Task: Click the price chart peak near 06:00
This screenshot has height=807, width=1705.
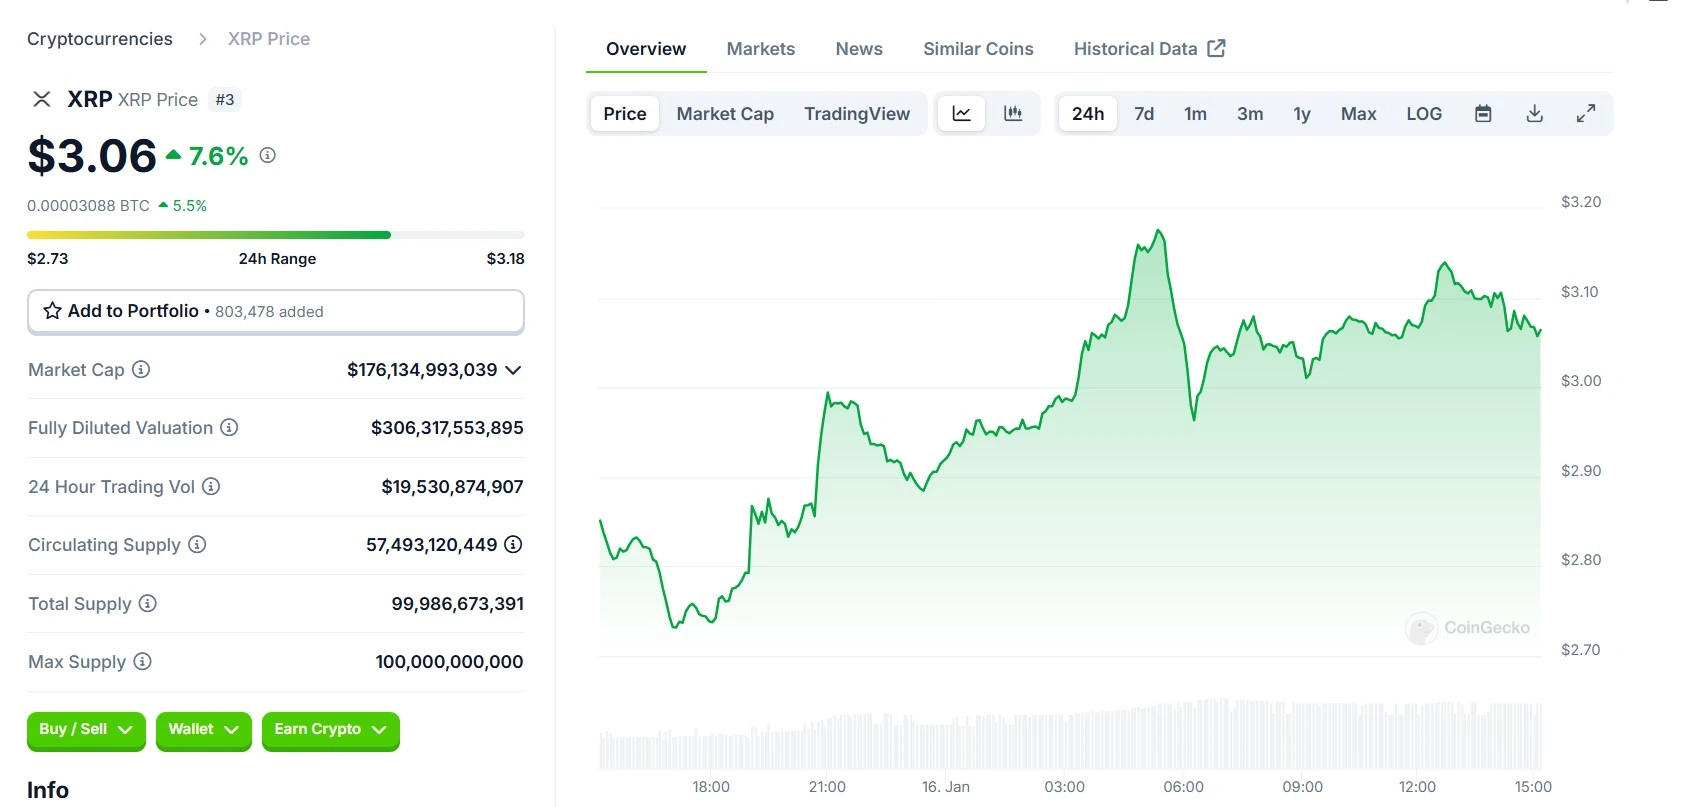Action: (1160, 232)
